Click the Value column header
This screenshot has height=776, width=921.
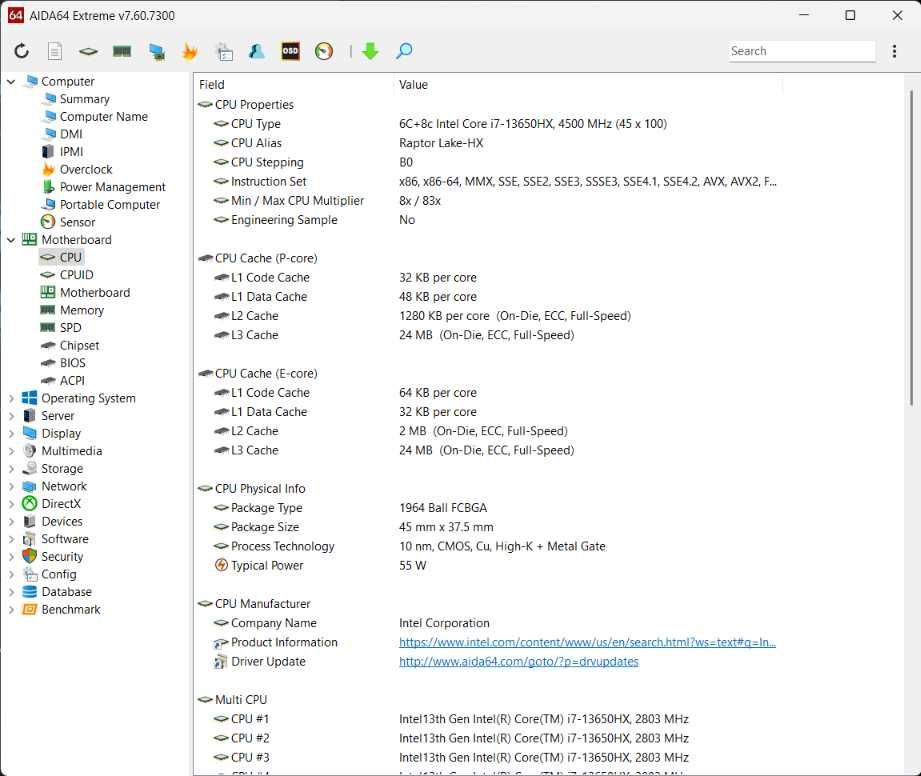588,85
